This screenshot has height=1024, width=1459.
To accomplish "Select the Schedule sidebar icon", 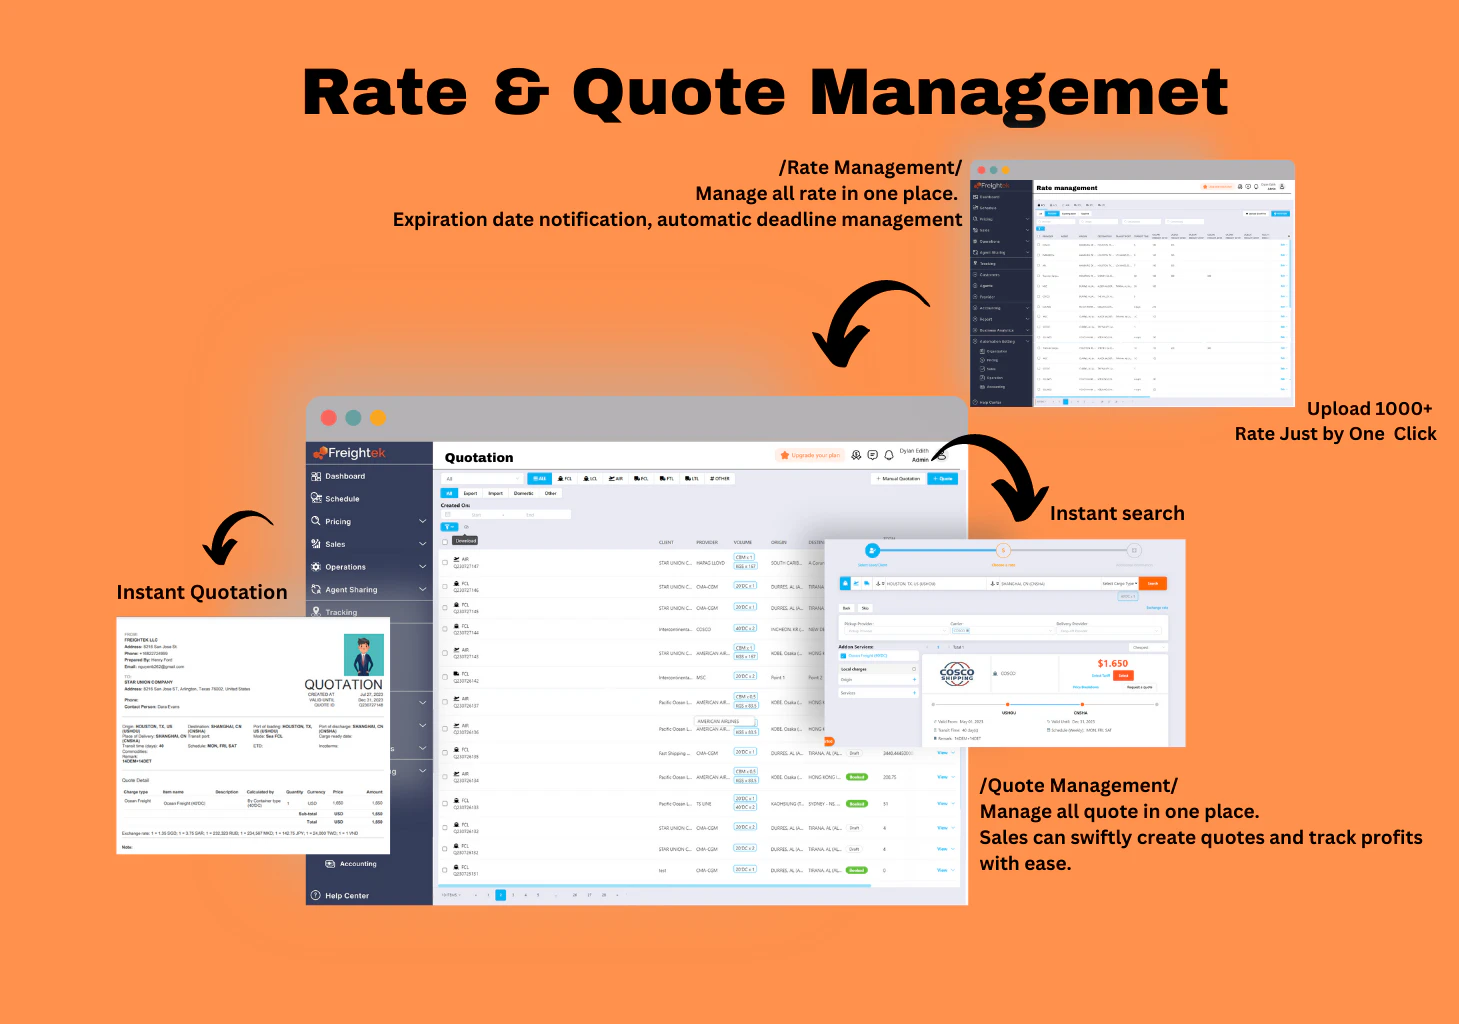I will pos(317,498).
